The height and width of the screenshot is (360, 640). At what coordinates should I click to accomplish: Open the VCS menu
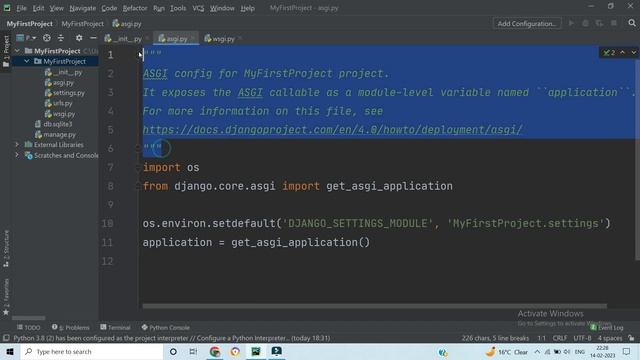pos(198,8)
